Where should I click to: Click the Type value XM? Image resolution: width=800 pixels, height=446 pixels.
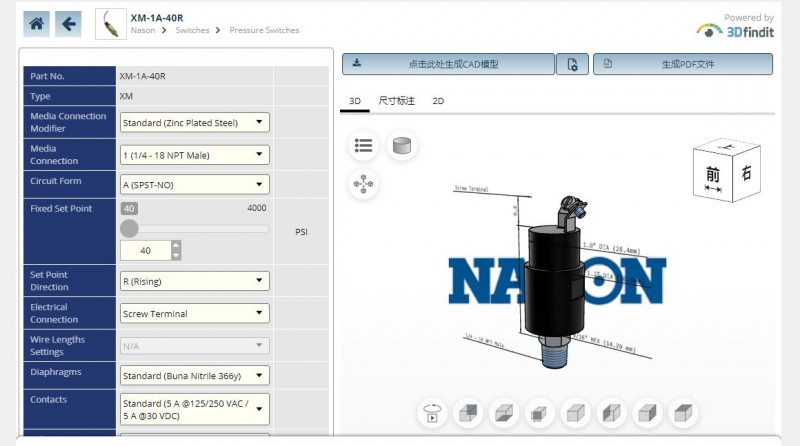click(126, 96)
